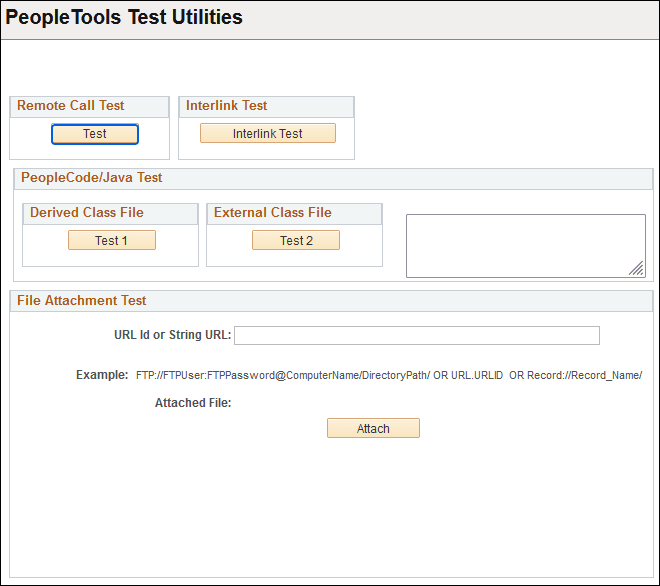
Task: Click the Test 1 button
Action: point(112,240)
